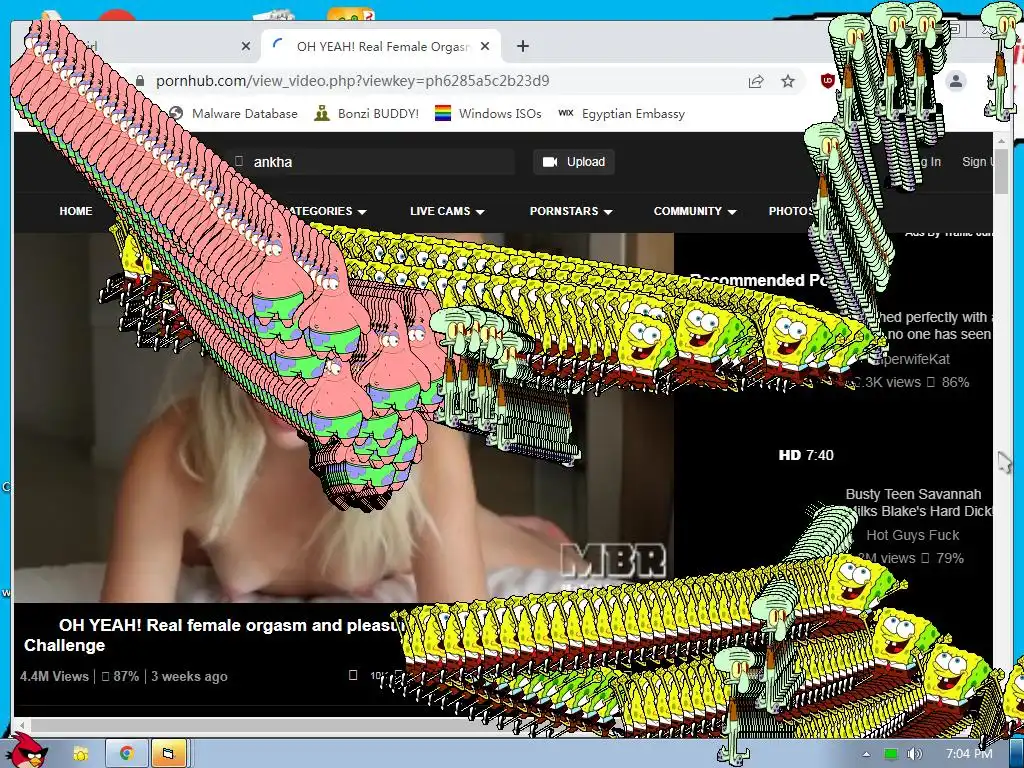The height and width of the screenshot is (768, 1024).
Task: Click the '3 weeks ago' upload date
Action: tap(189, 677)
